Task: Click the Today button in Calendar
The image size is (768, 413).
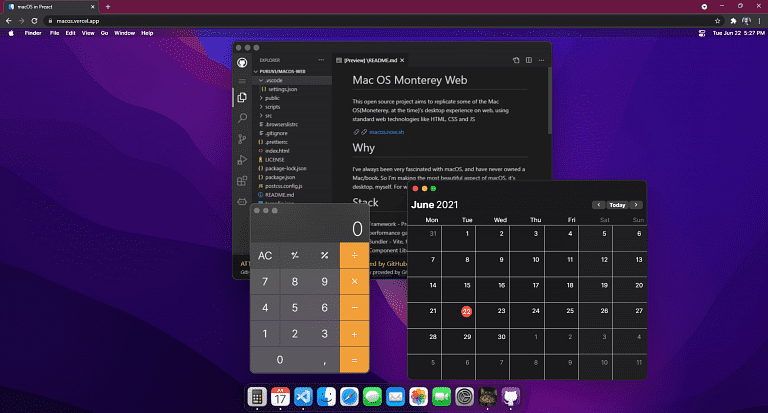Action: click(x=617, y=205)
